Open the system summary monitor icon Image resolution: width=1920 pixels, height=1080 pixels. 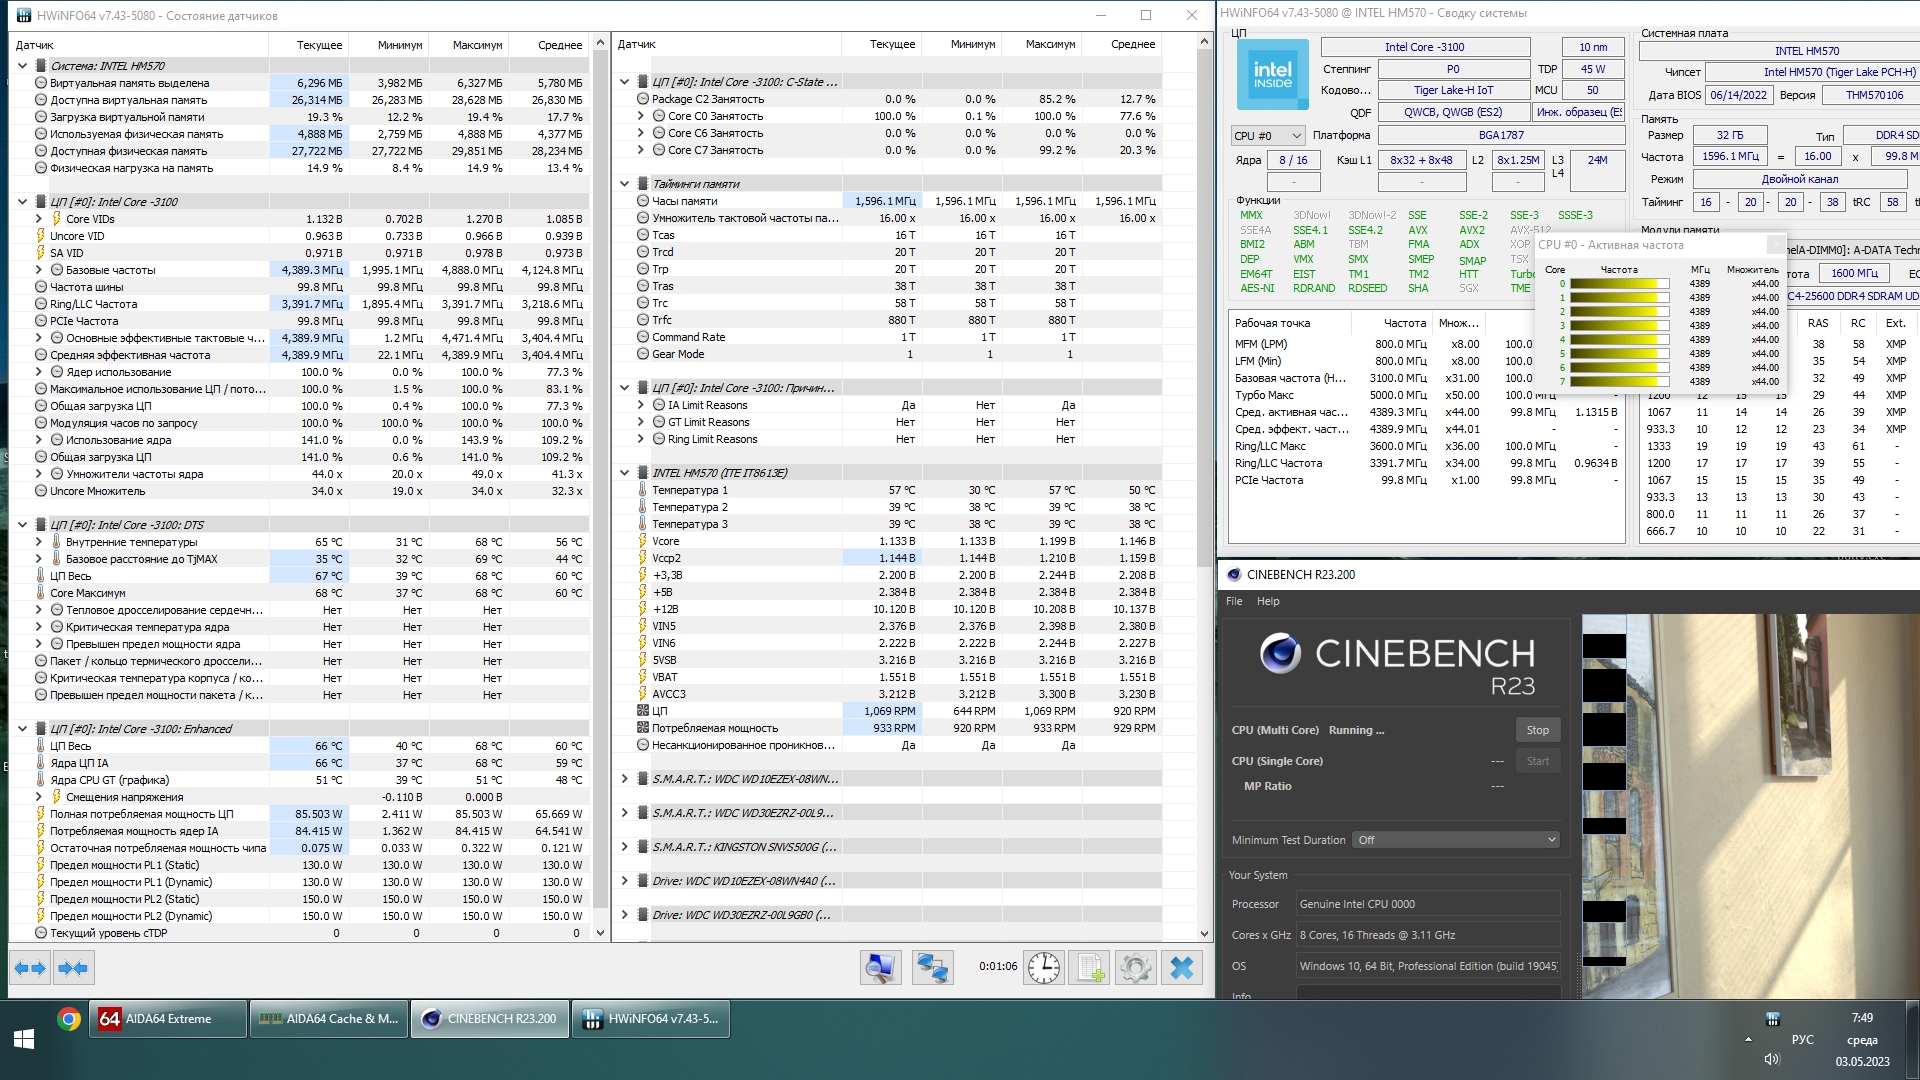(880, 968)
